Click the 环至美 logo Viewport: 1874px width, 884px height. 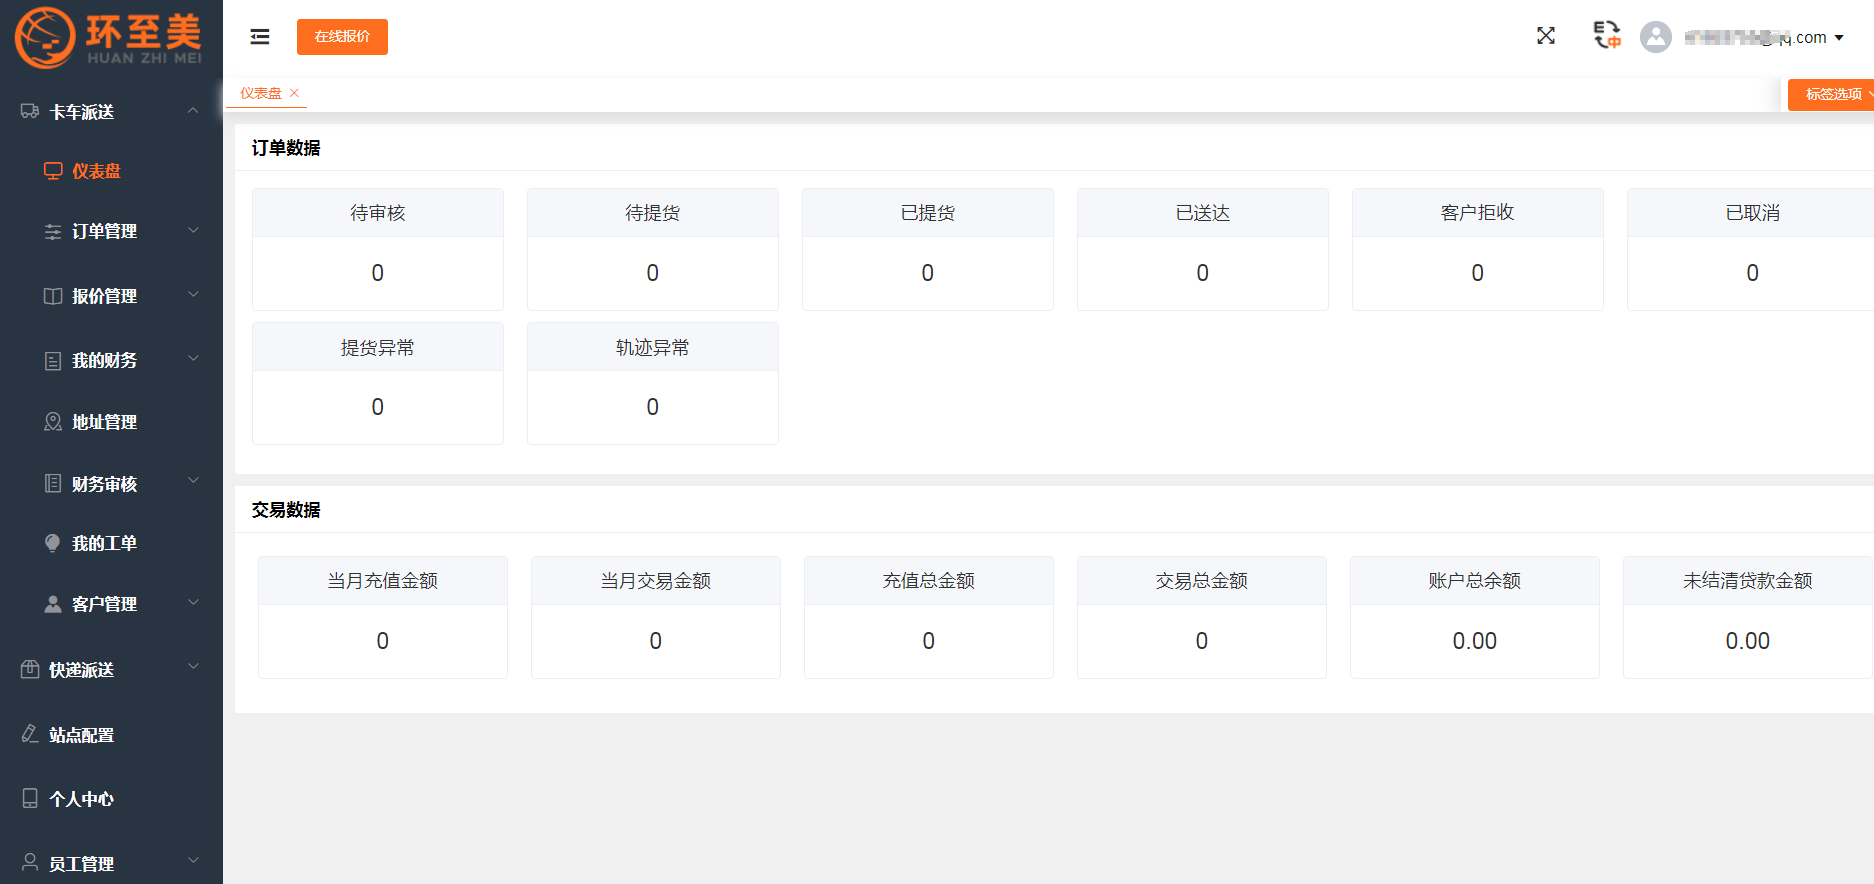pos(109,38)
